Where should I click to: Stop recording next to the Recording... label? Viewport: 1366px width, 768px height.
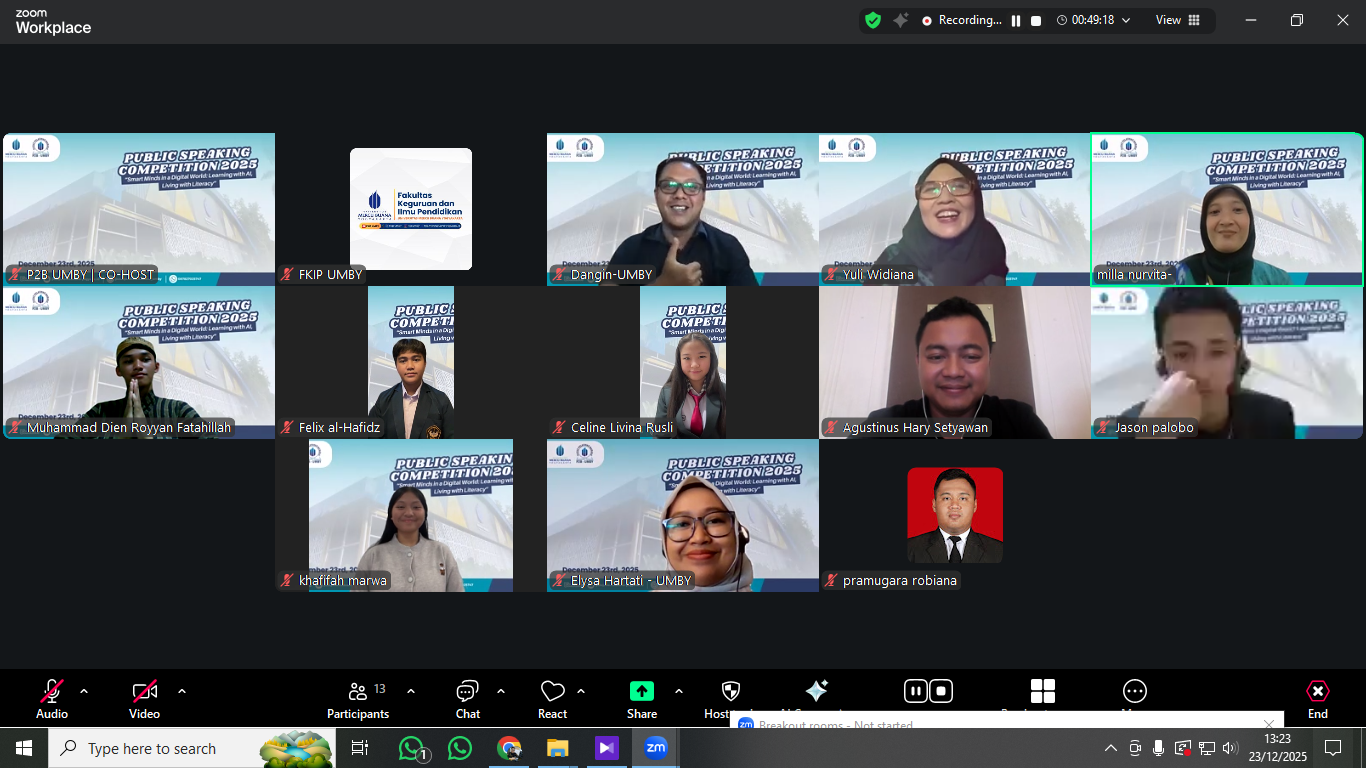pyautogui.click(x=1036, y=21)
